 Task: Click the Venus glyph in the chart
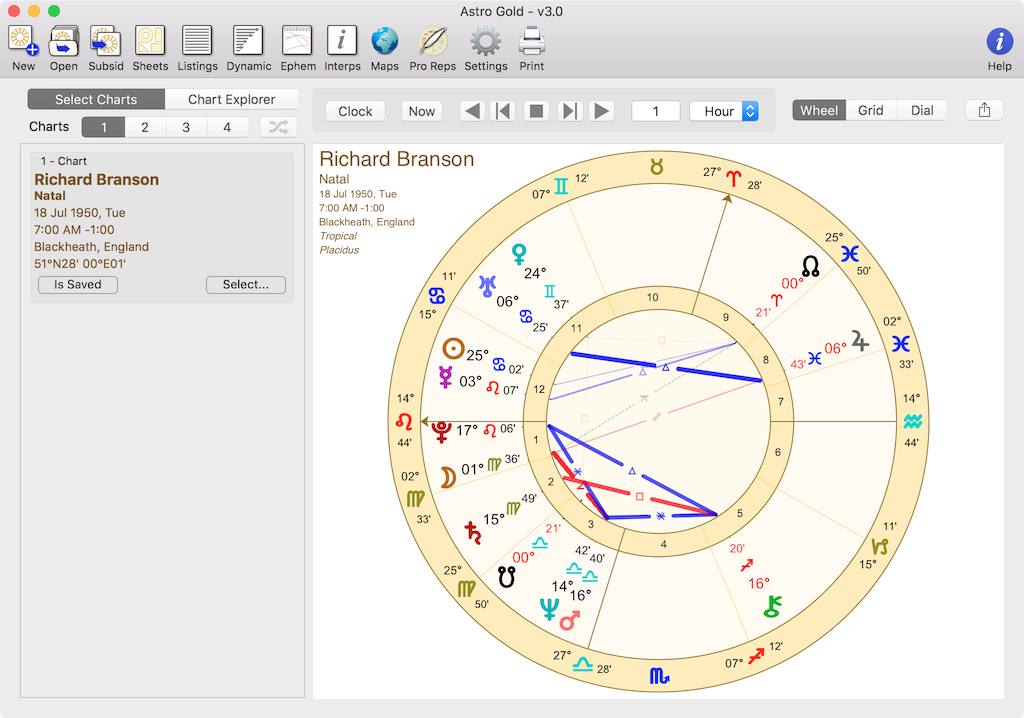point(519,253)
